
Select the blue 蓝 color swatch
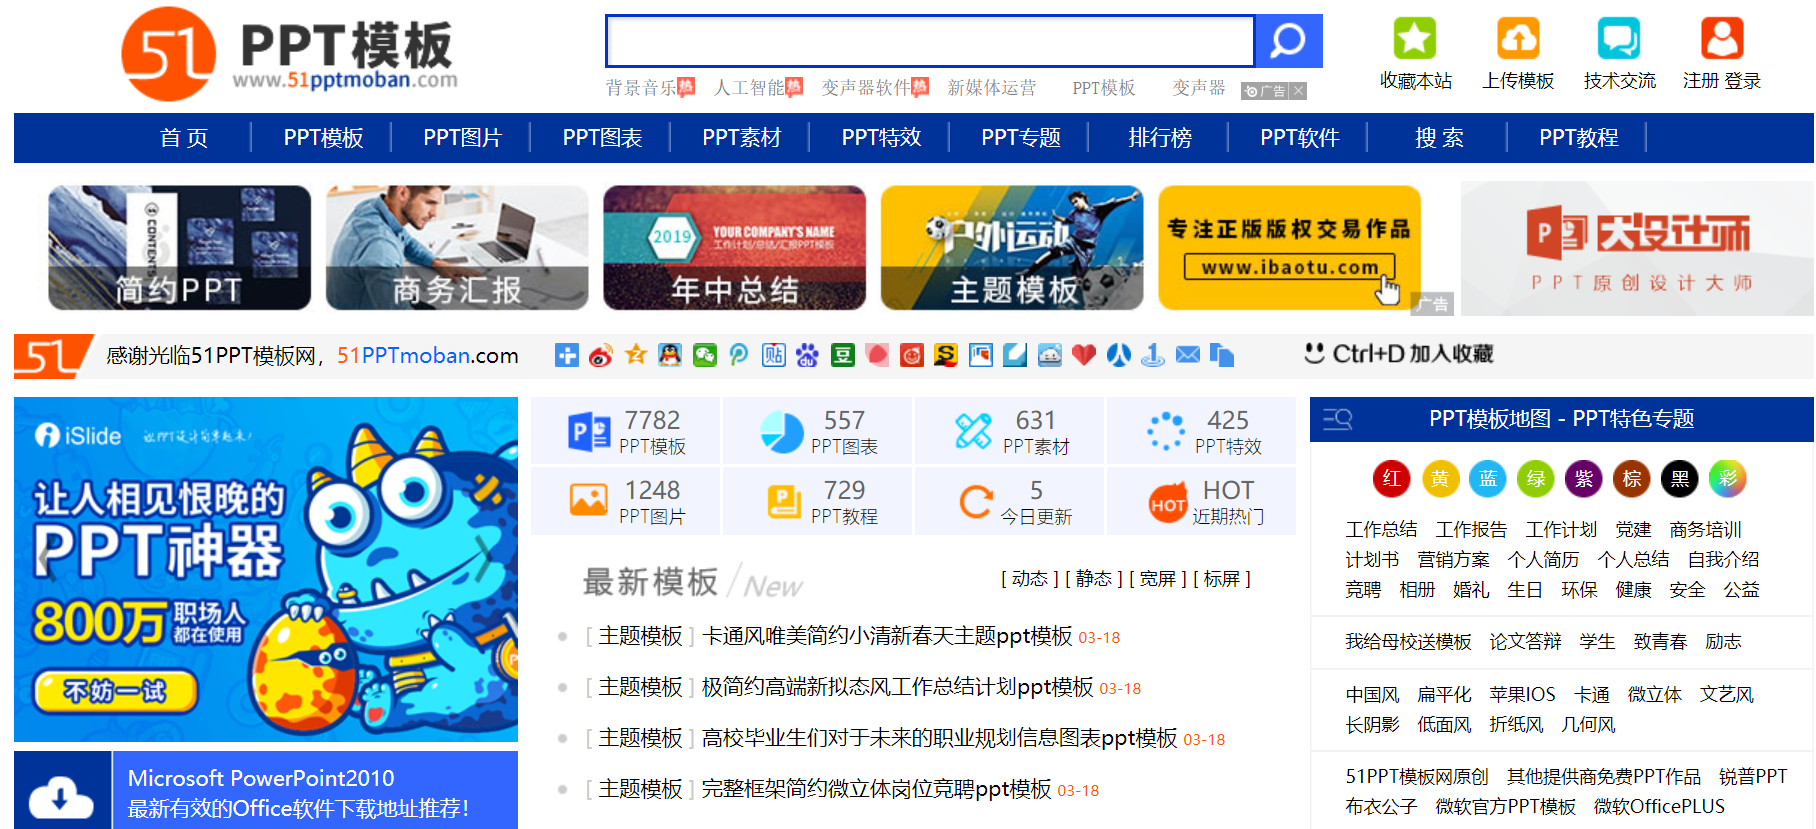point(1488,479)
